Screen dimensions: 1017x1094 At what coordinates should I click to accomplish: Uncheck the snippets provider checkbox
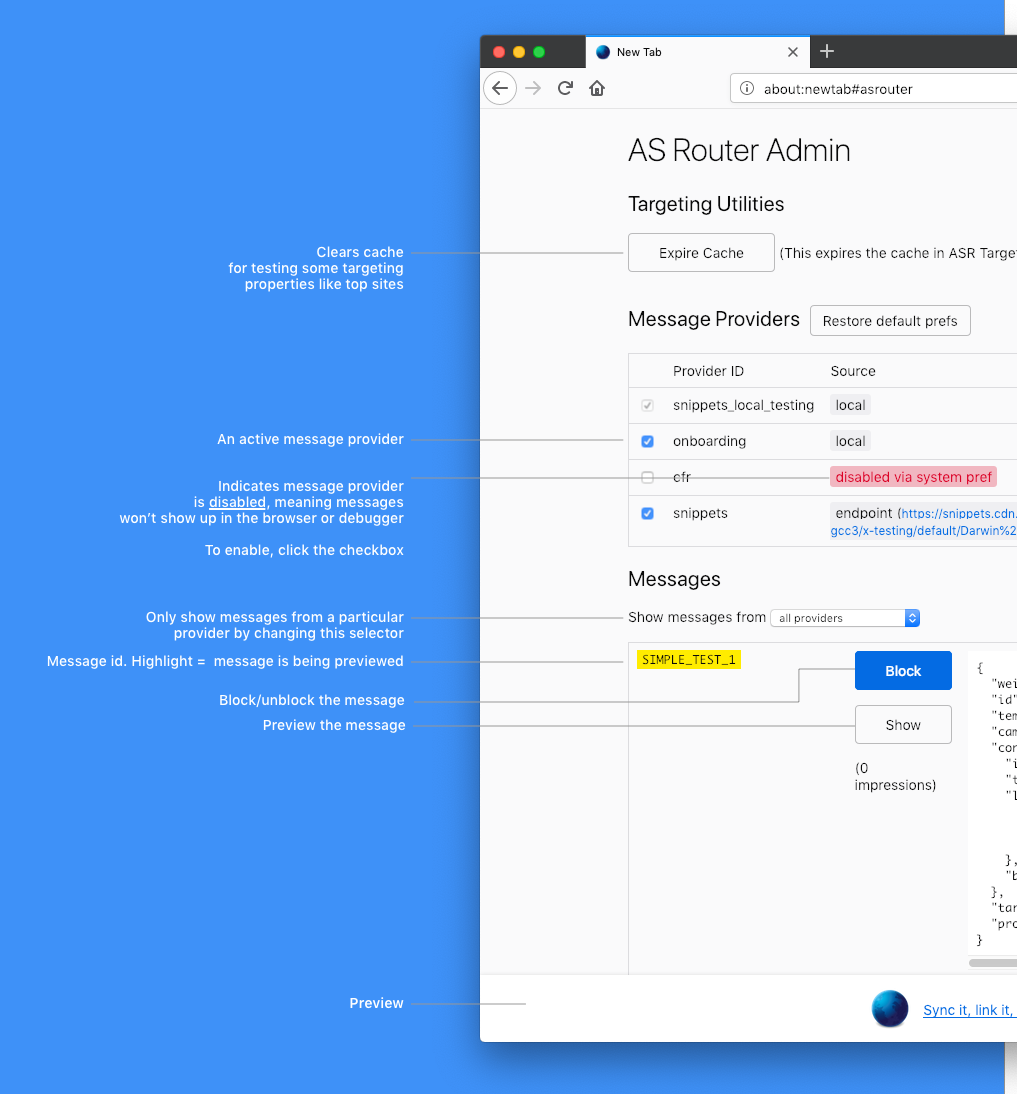point(647,513)
